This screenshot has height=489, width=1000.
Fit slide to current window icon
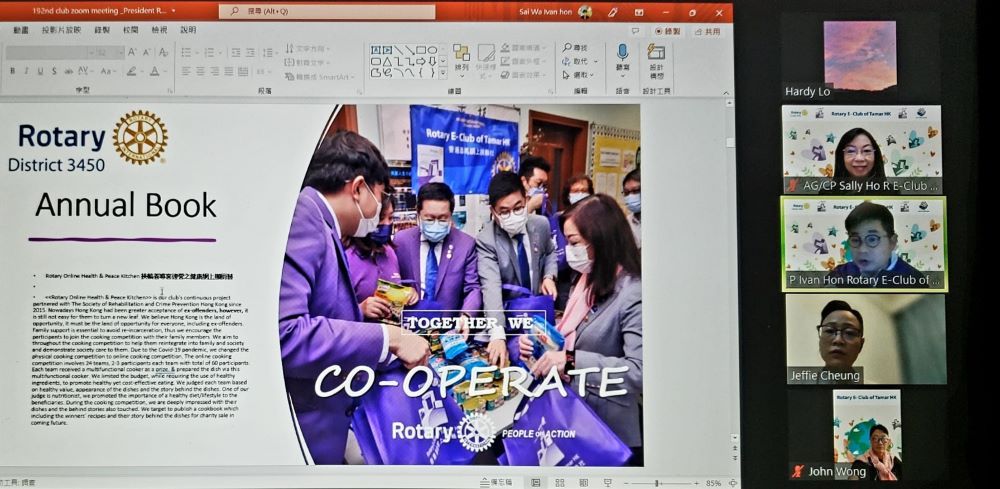pyautogui.click(x=732, y=483)
